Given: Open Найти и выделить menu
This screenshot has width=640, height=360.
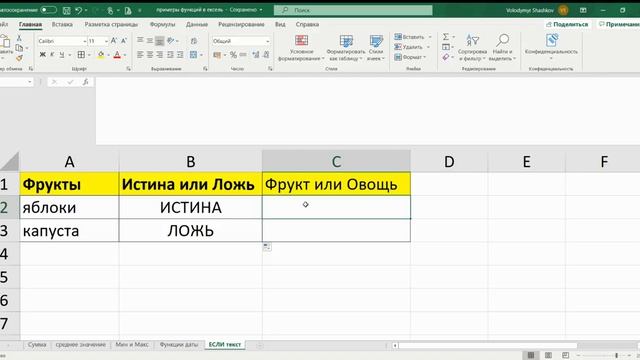Looking at the screenshot, I should click(502, 48).
